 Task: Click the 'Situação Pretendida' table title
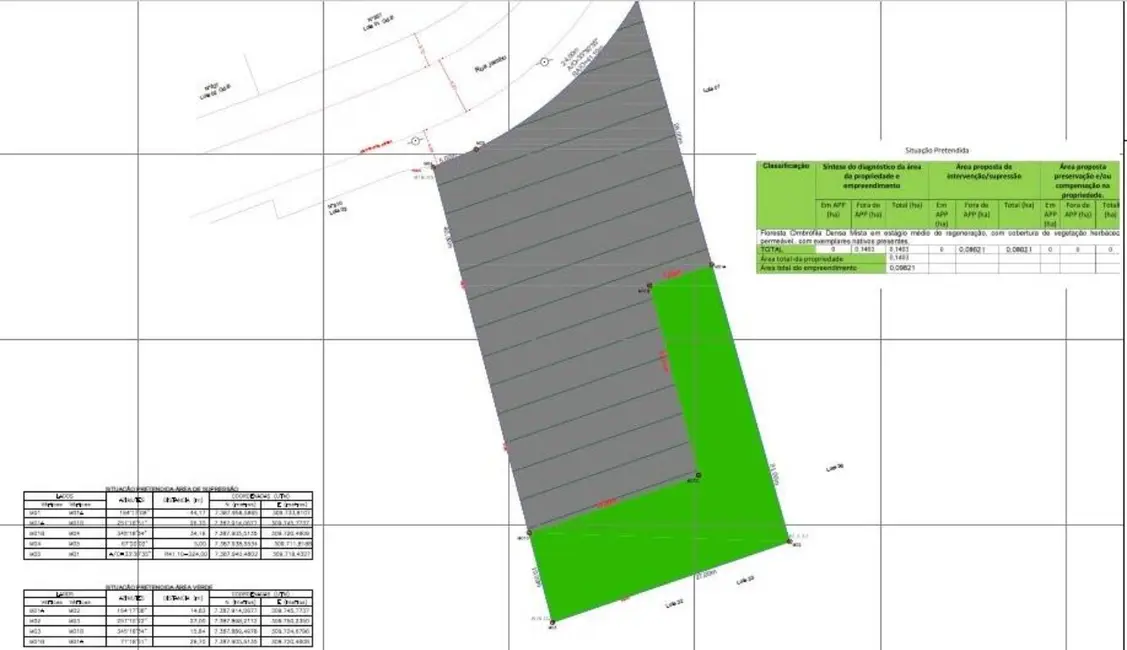tap(907, 149)
